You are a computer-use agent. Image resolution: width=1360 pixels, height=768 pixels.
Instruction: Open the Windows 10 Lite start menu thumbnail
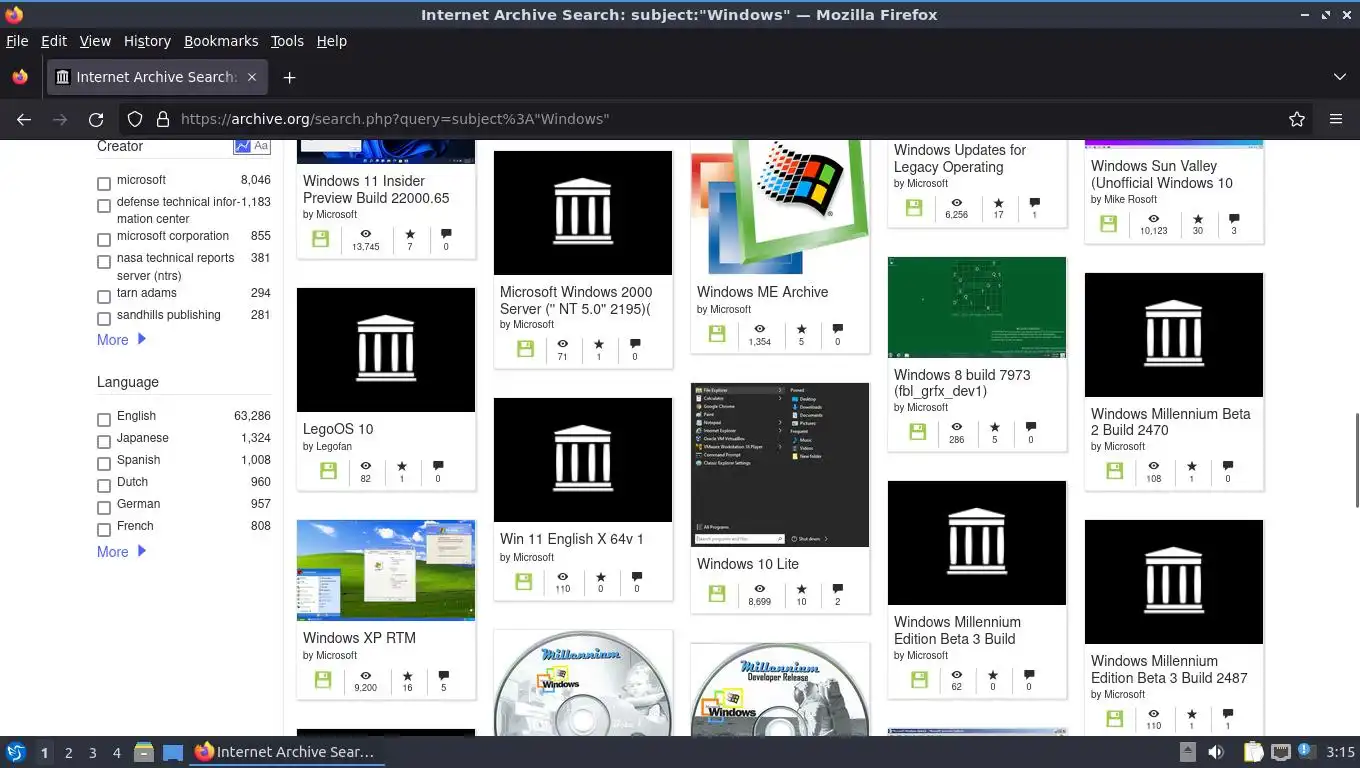click(x=780, y=465)
